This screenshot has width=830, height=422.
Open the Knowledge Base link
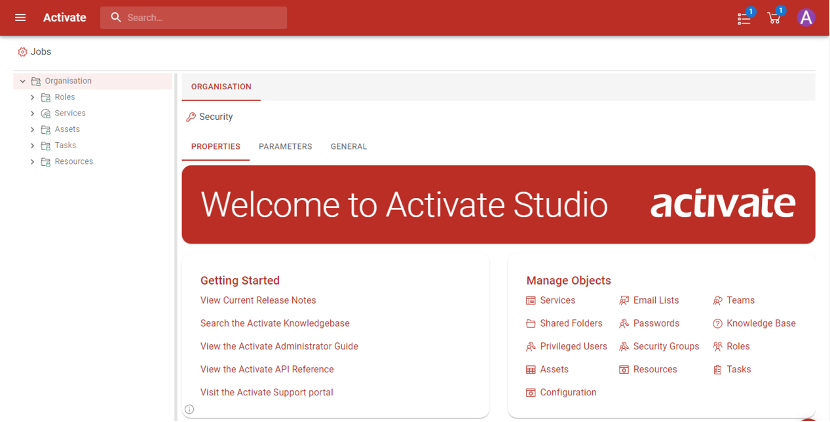click(x=761, y=324)
